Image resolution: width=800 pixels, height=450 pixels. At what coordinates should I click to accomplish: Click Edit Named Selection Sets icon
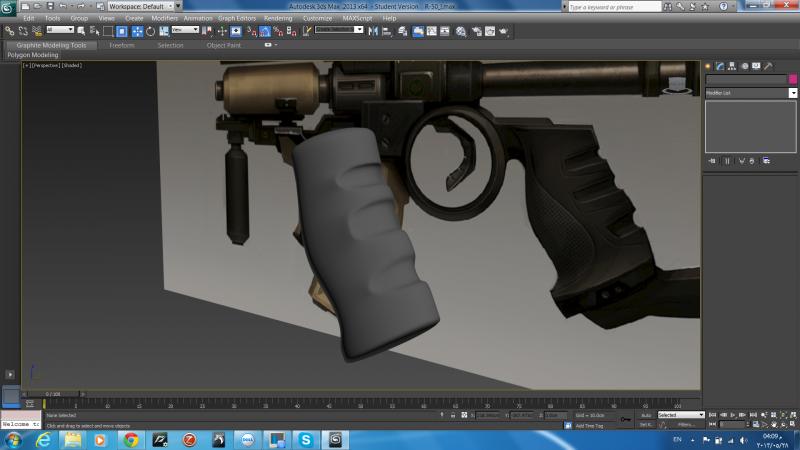tap(307, 31)
